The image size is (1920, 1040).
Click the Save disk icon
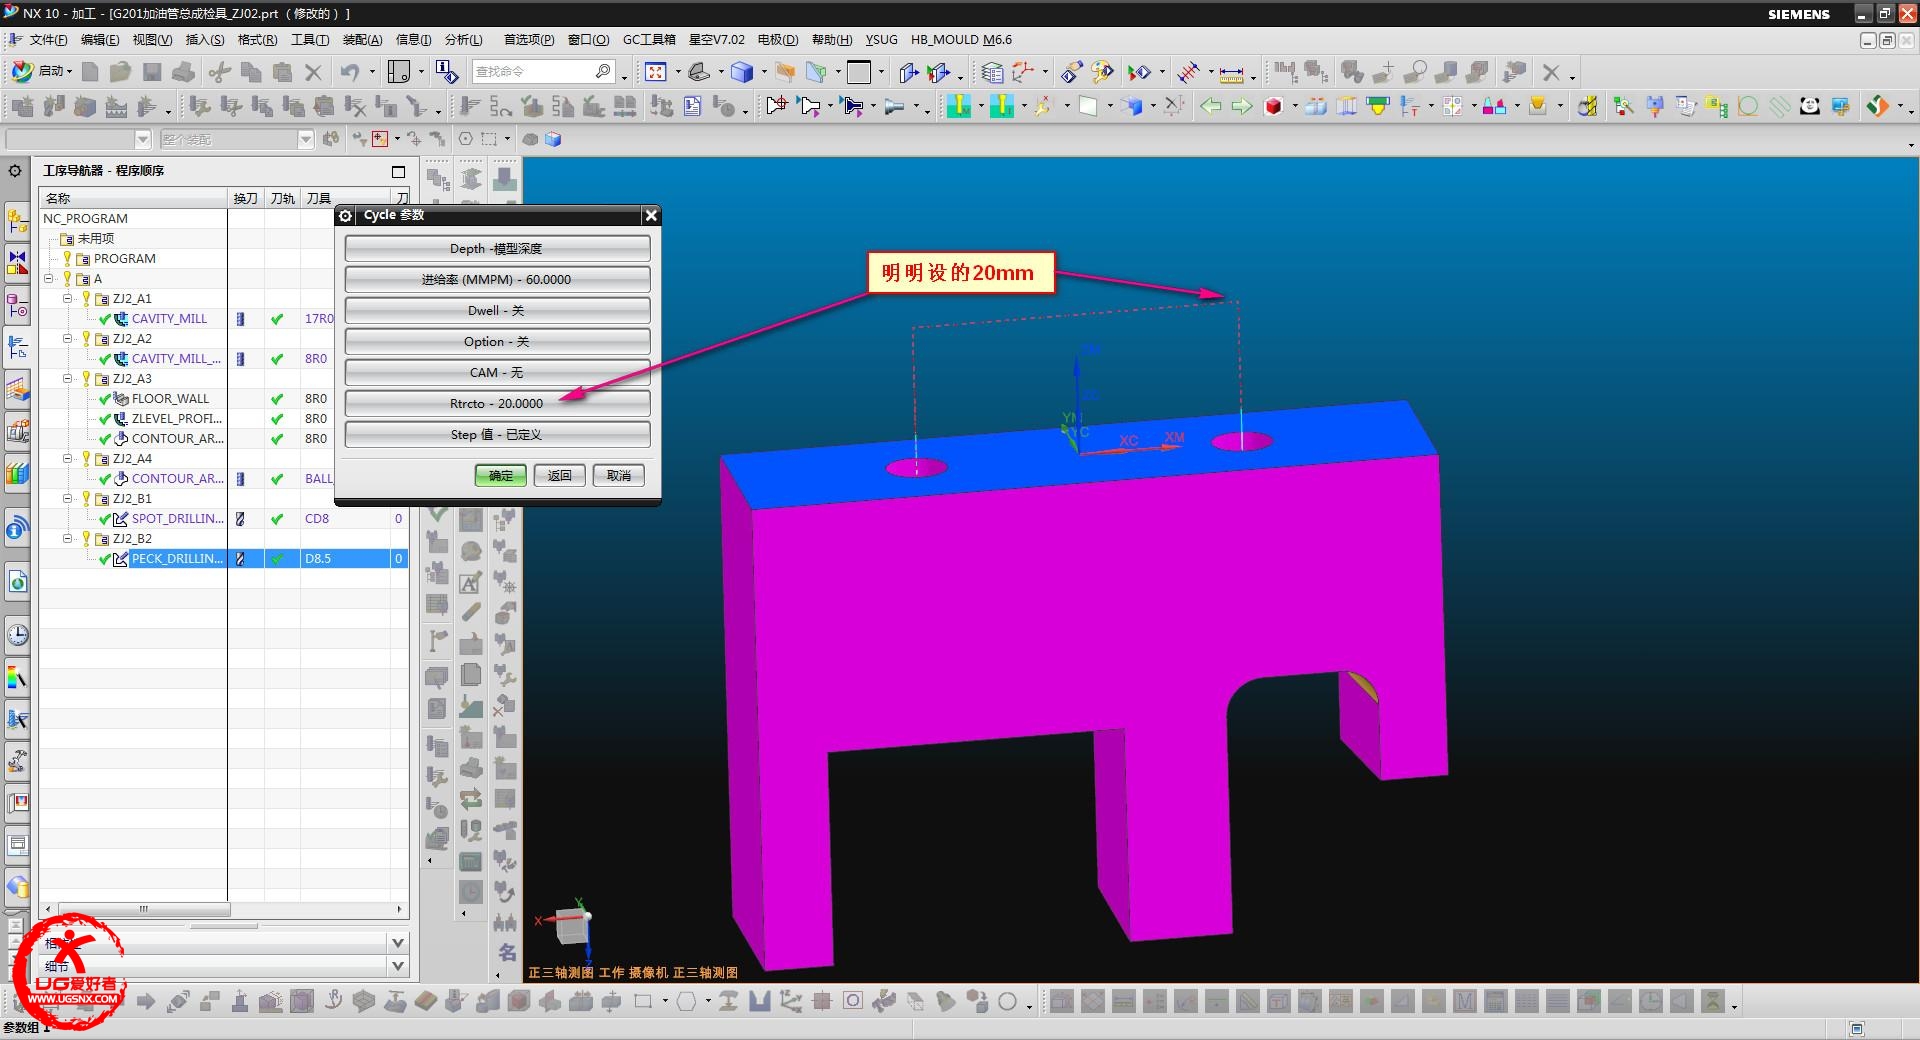152,72
